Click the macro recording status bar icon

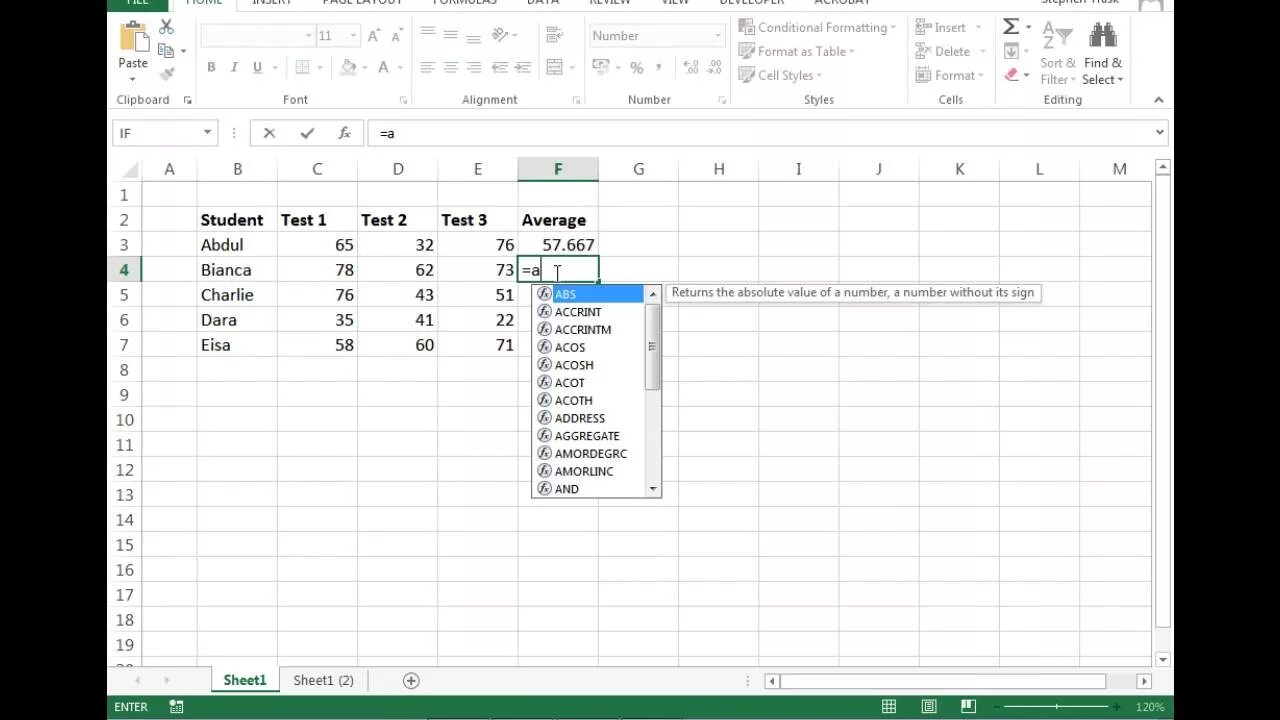click(177, 707)
